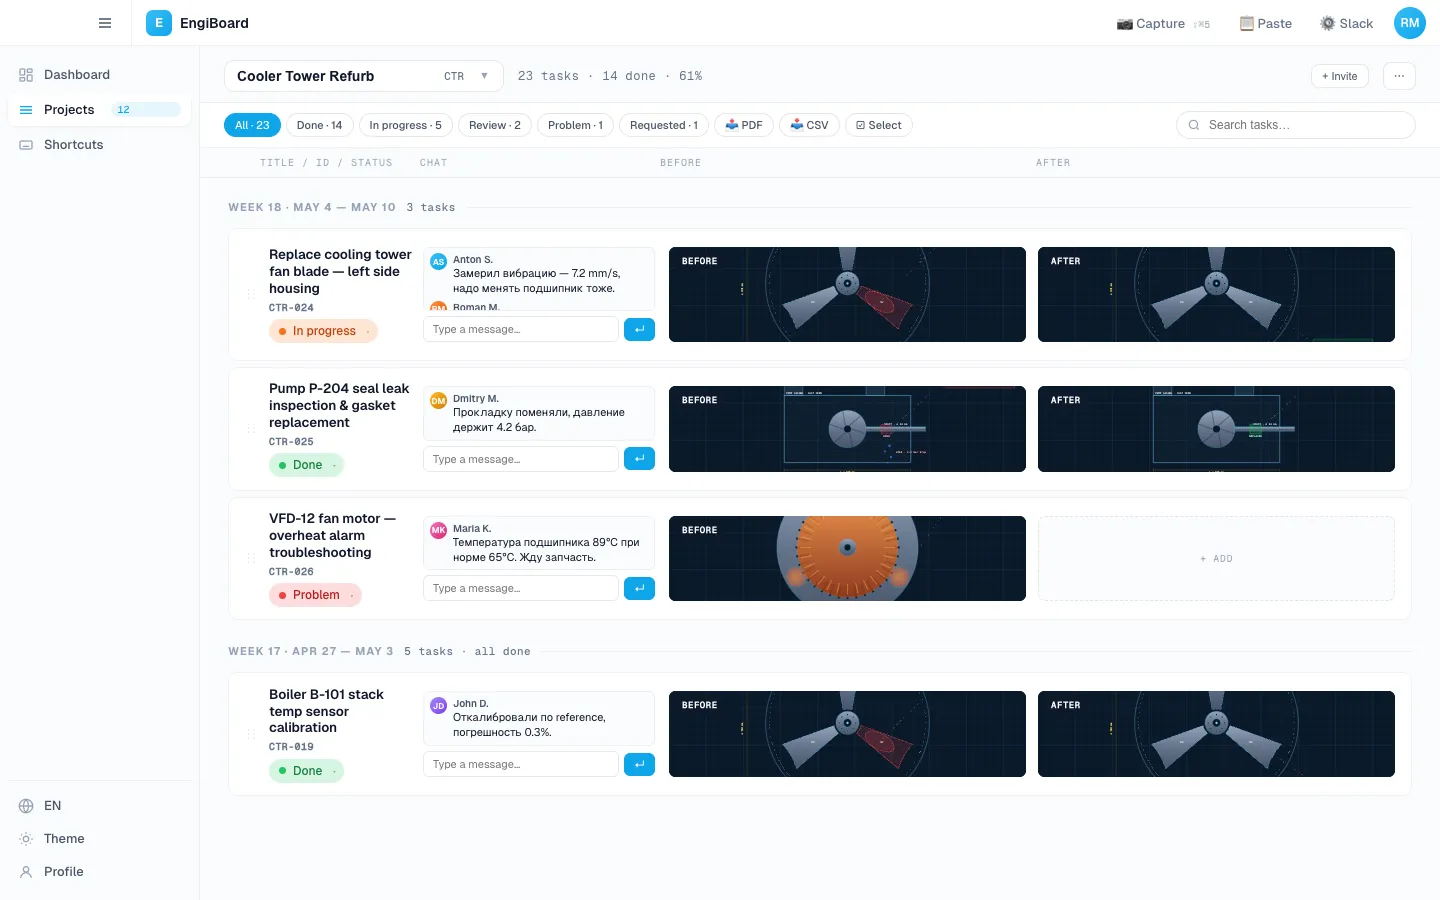Send message in CTR-025 chat
The height and width of the screenshot is (900, 1440).
(639, 459)
